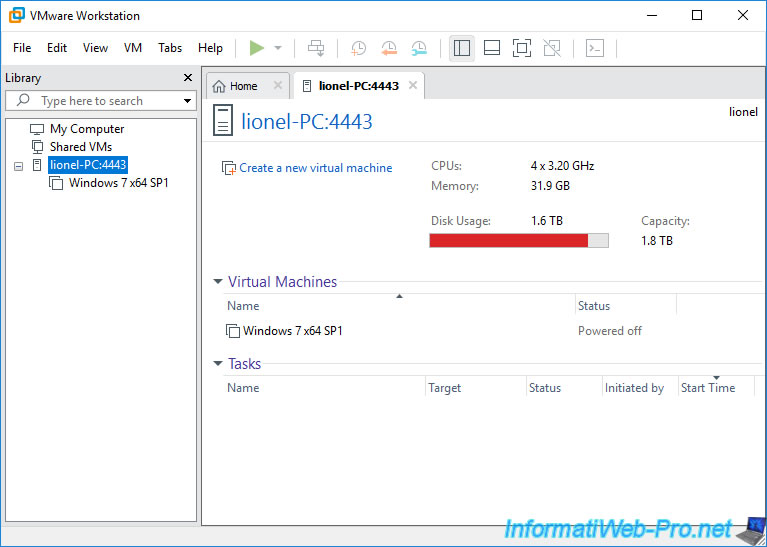
Task: Toggle the Library sidebar view icon
Action: click(x=462, y=48)
